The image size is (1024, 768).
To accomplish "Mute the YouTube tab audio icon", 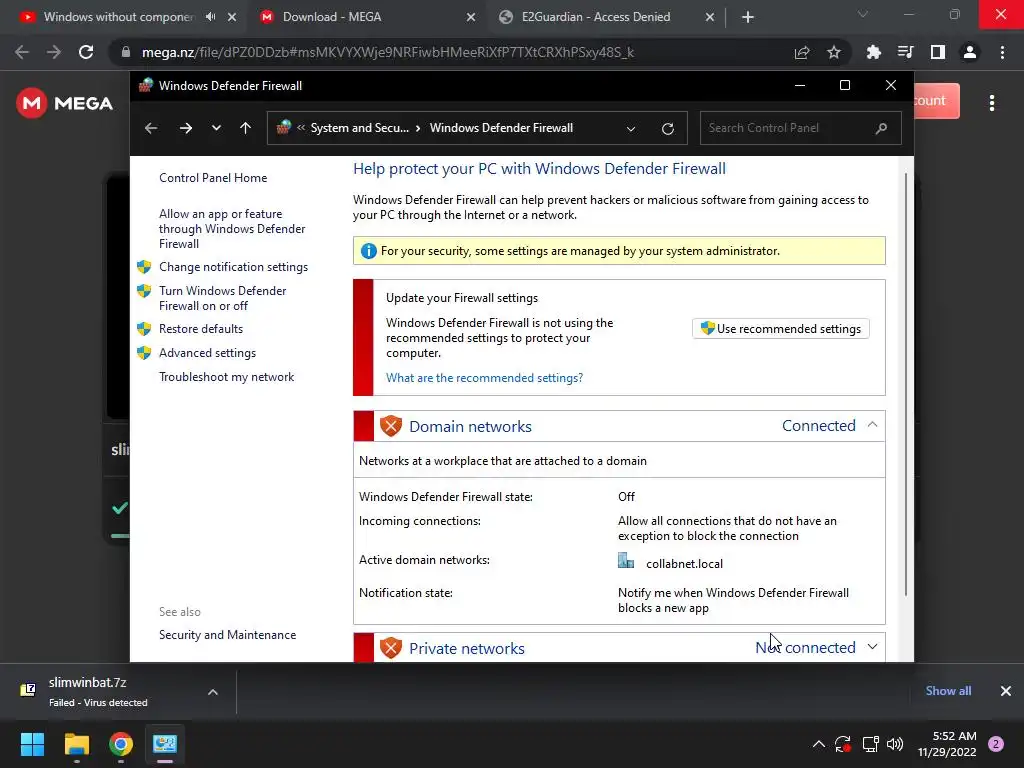I will [x=210, y=17].
